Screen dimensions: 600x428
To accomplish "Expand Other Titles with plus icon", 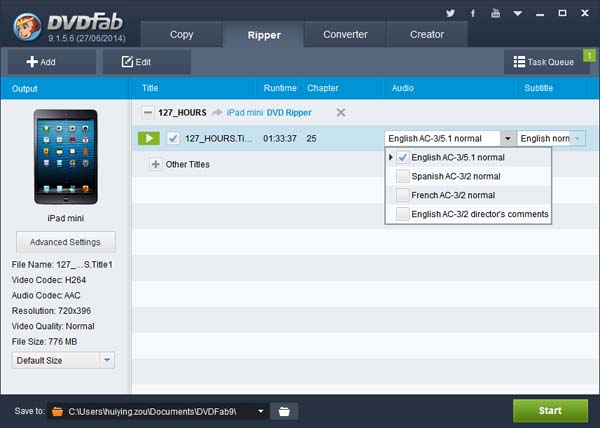I will click(x=155, y=164).
